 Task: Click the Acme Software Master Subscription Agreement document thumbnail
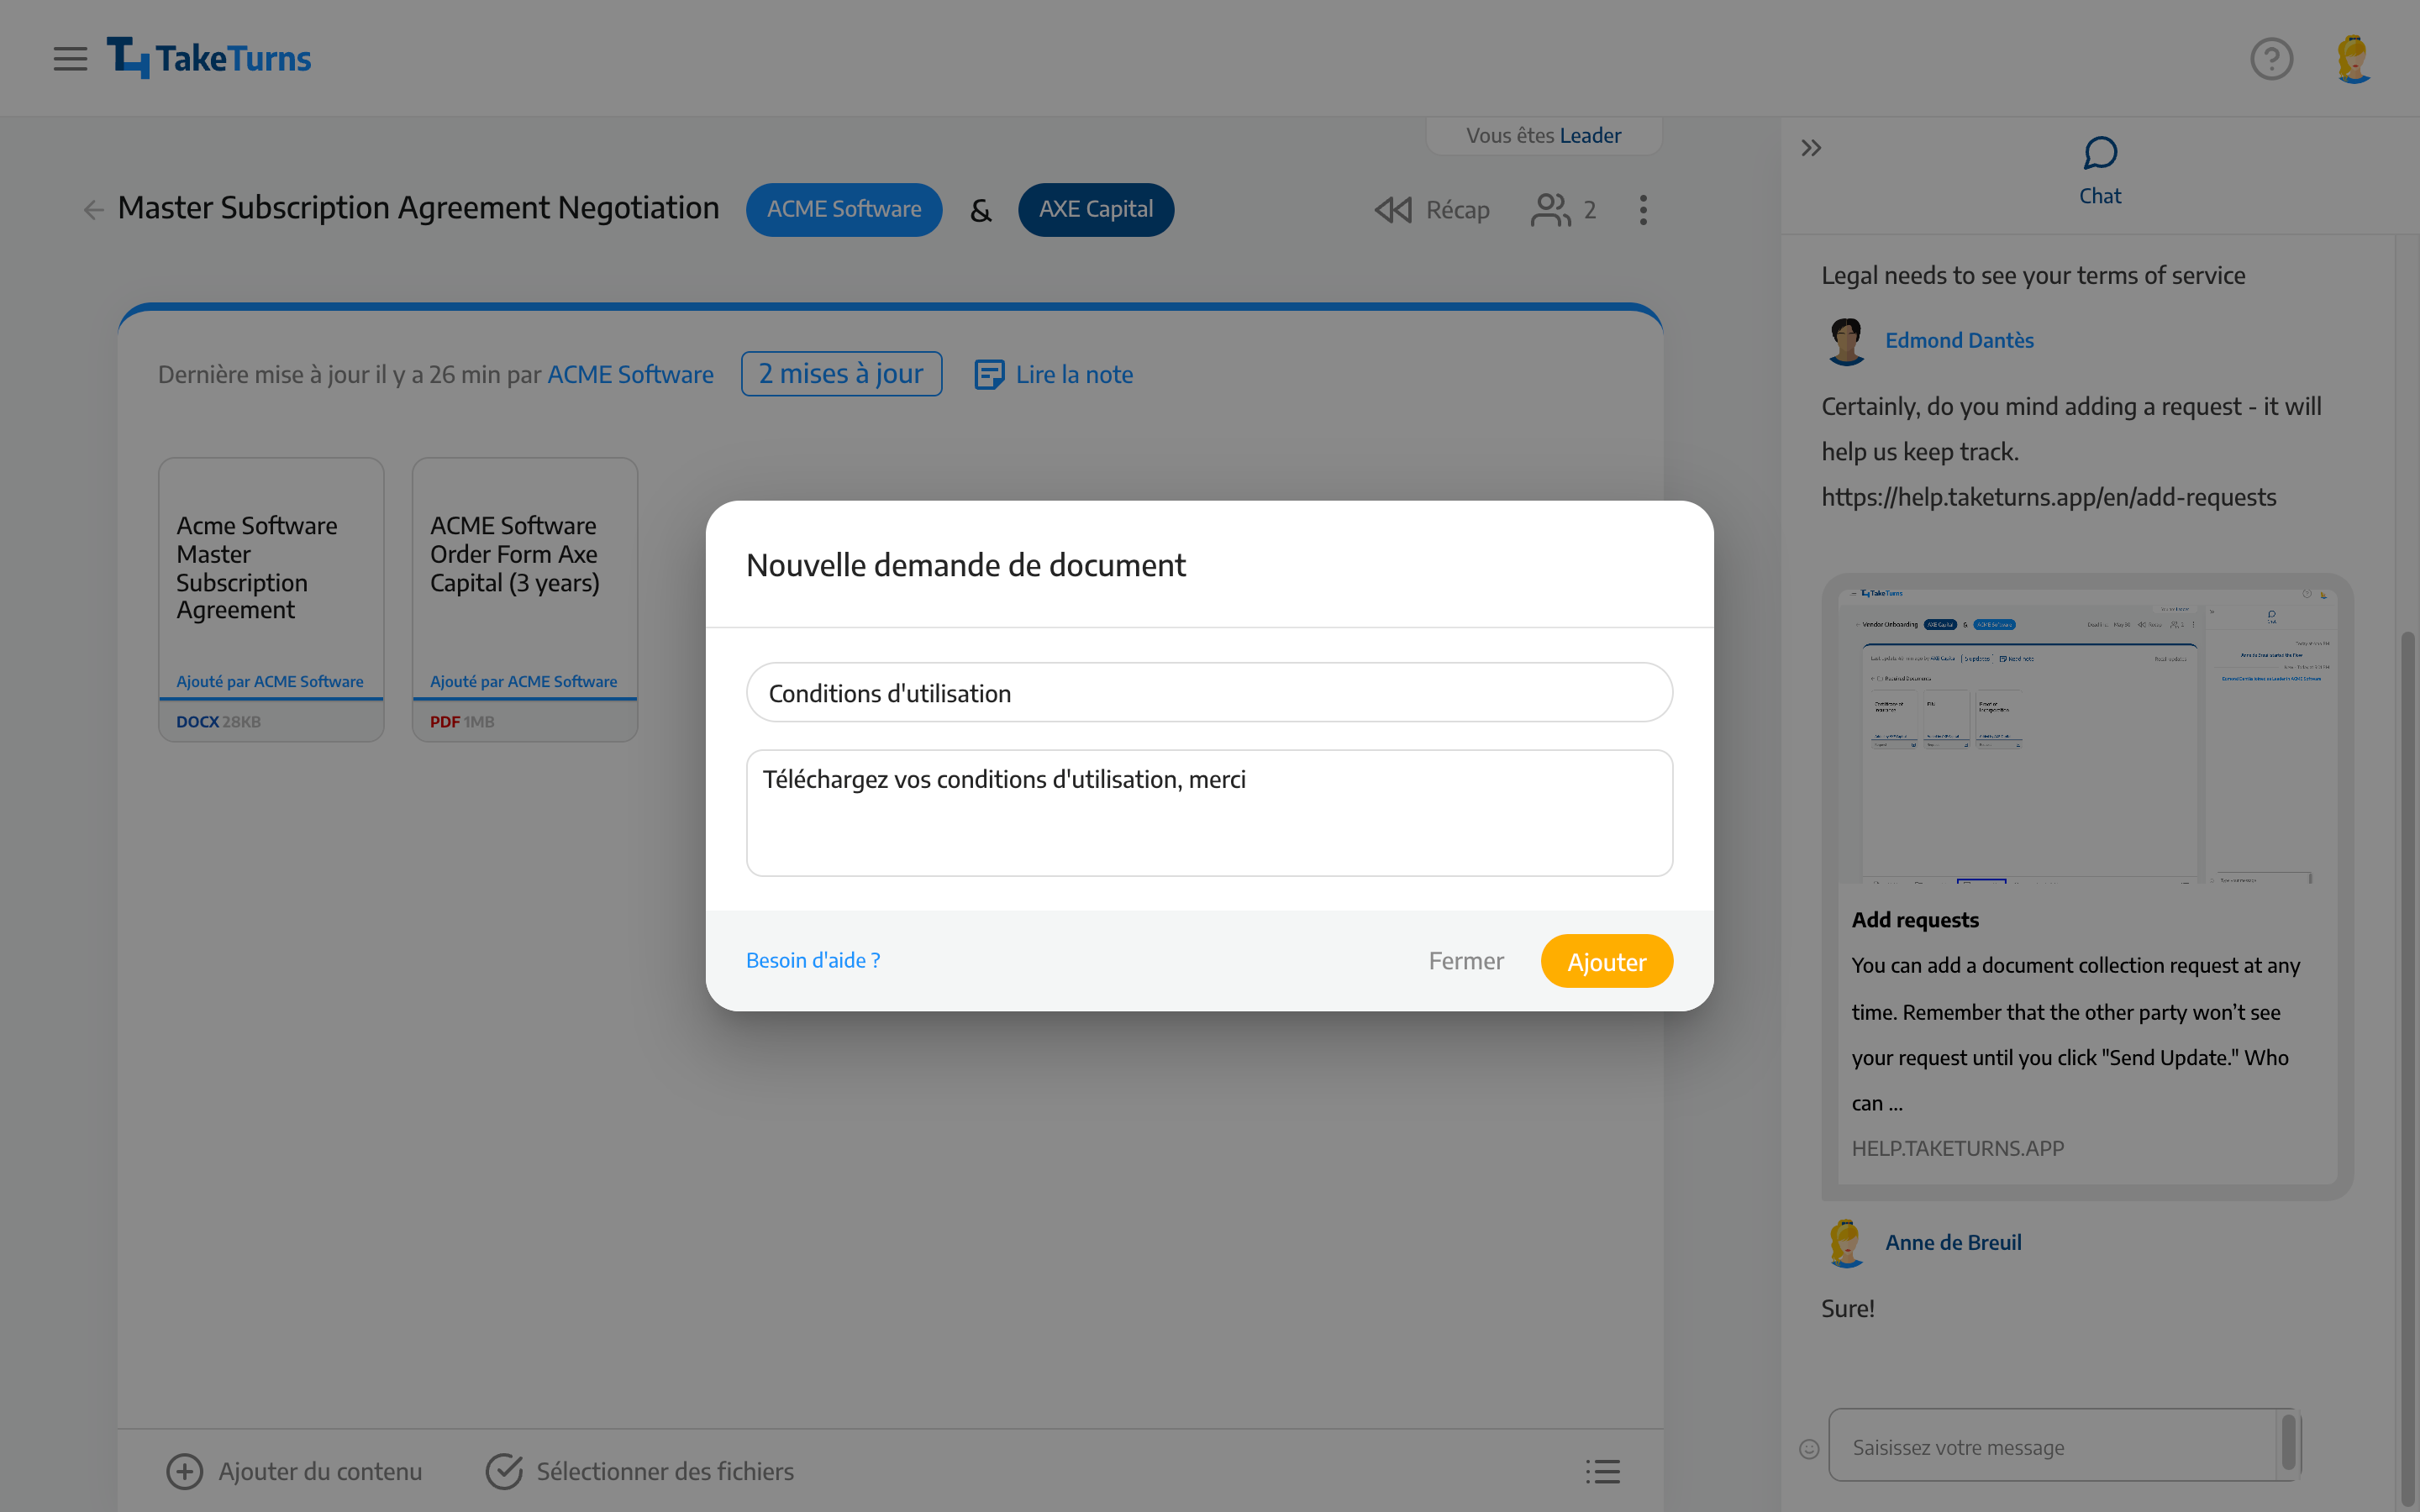coord(270,597)
